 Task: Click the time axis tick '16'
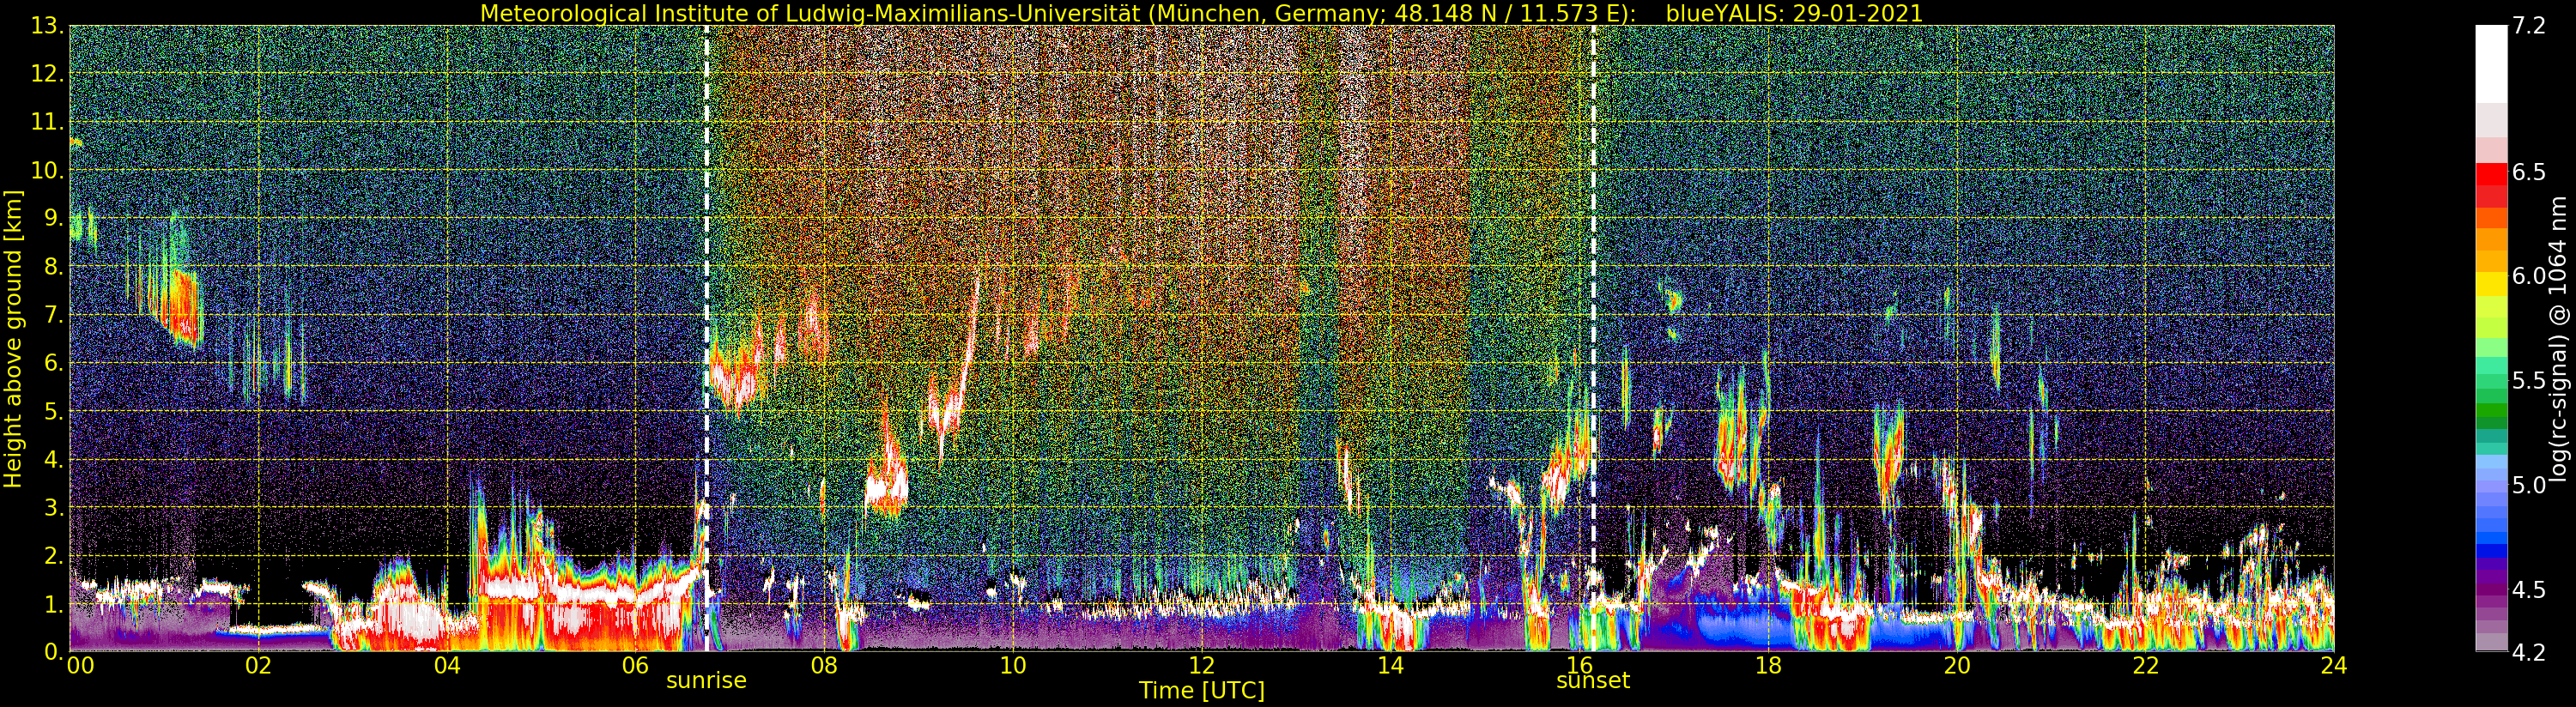pyautogui.click(x=1579, y=666)
